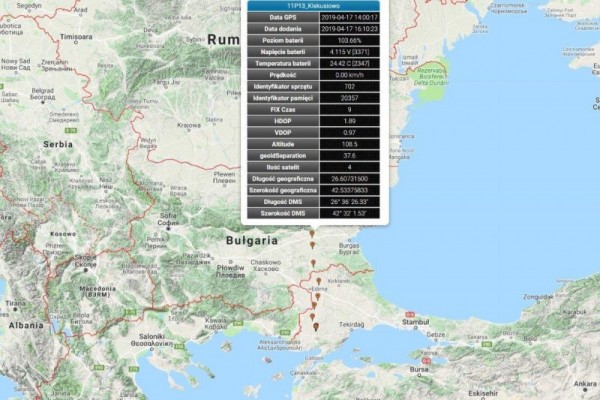Screen dimensions: 600x400
Task: Click the Temperatura baterii label
Action: [283, 63]
